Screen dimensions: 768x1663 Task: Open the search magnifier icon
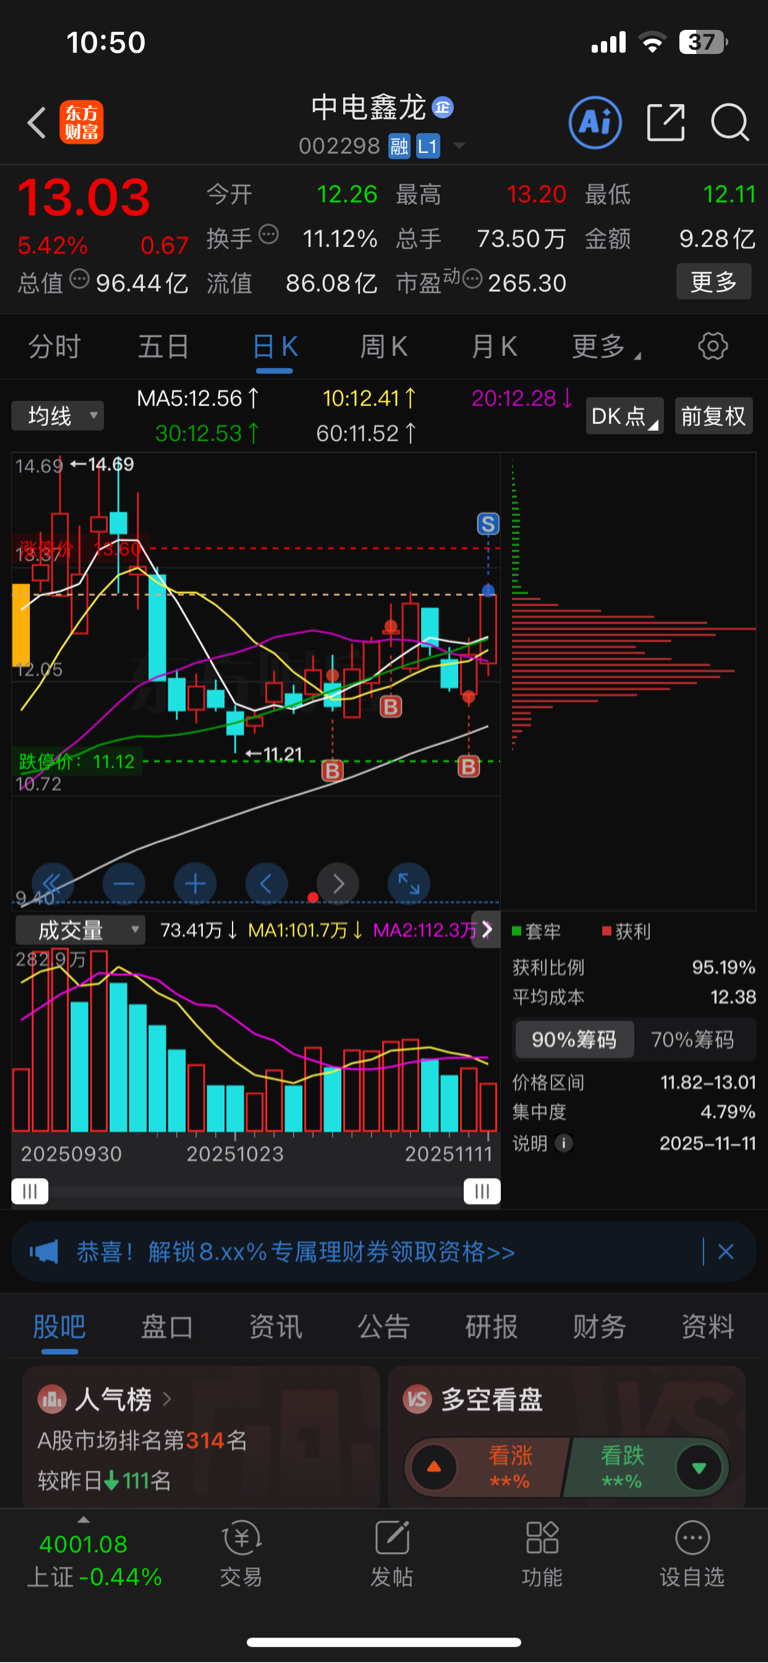[x=730, y=123]
